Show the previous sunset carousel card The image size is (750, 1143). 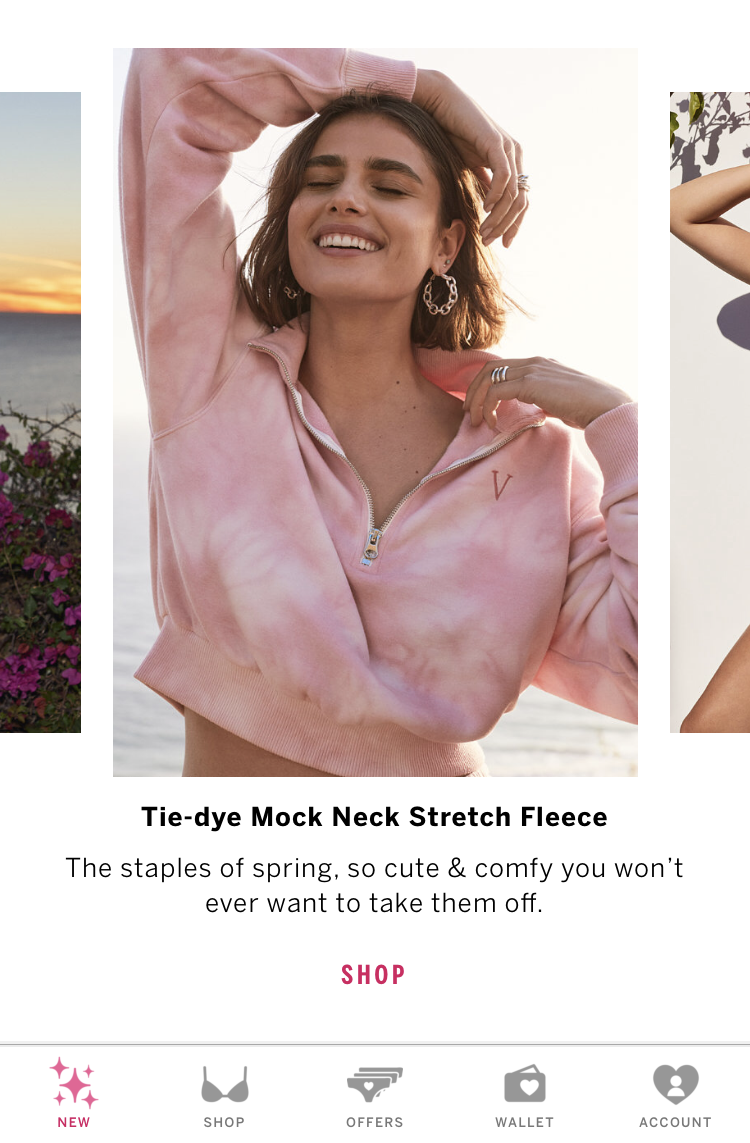(40, 412)
